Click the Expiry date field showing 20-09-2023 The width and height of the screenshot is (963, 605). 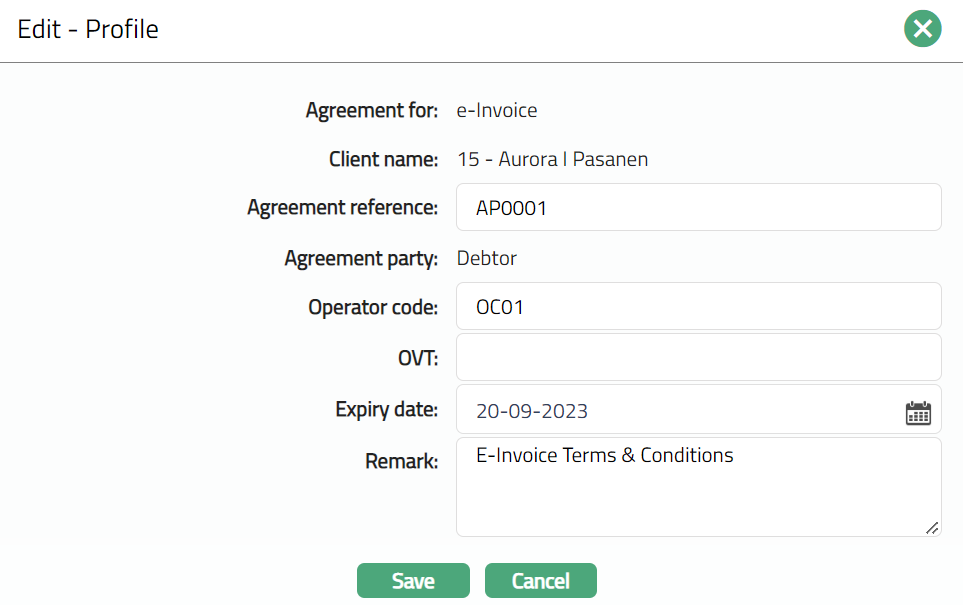tap(680, 411)
